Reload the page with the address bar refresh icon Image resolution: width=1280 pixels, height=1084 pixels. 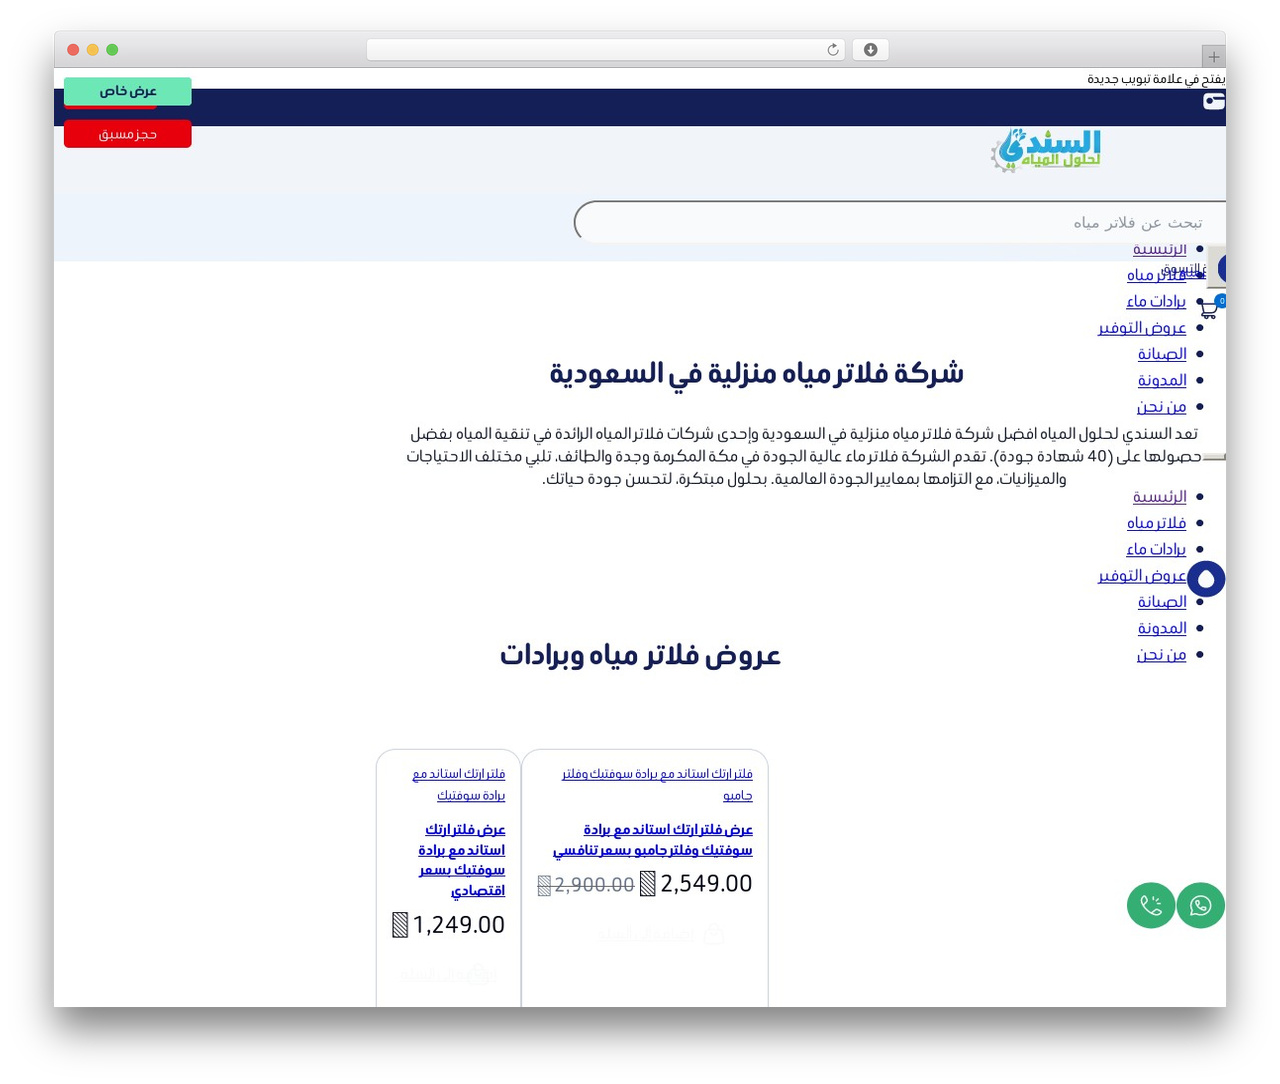[833, 50]
